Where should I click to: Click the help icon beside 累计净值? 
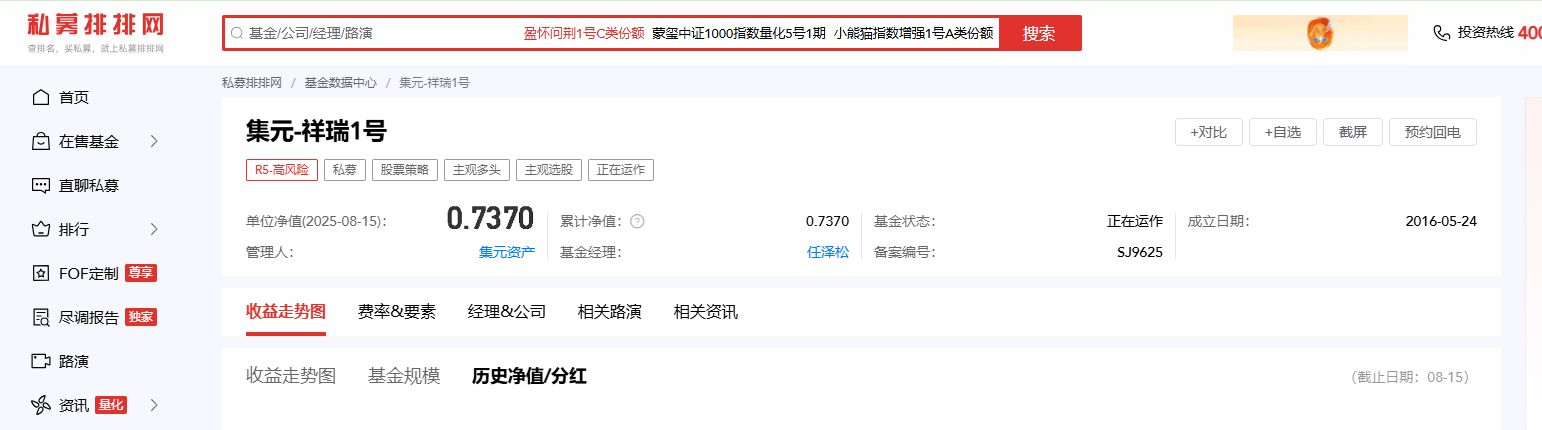point(637,221)
